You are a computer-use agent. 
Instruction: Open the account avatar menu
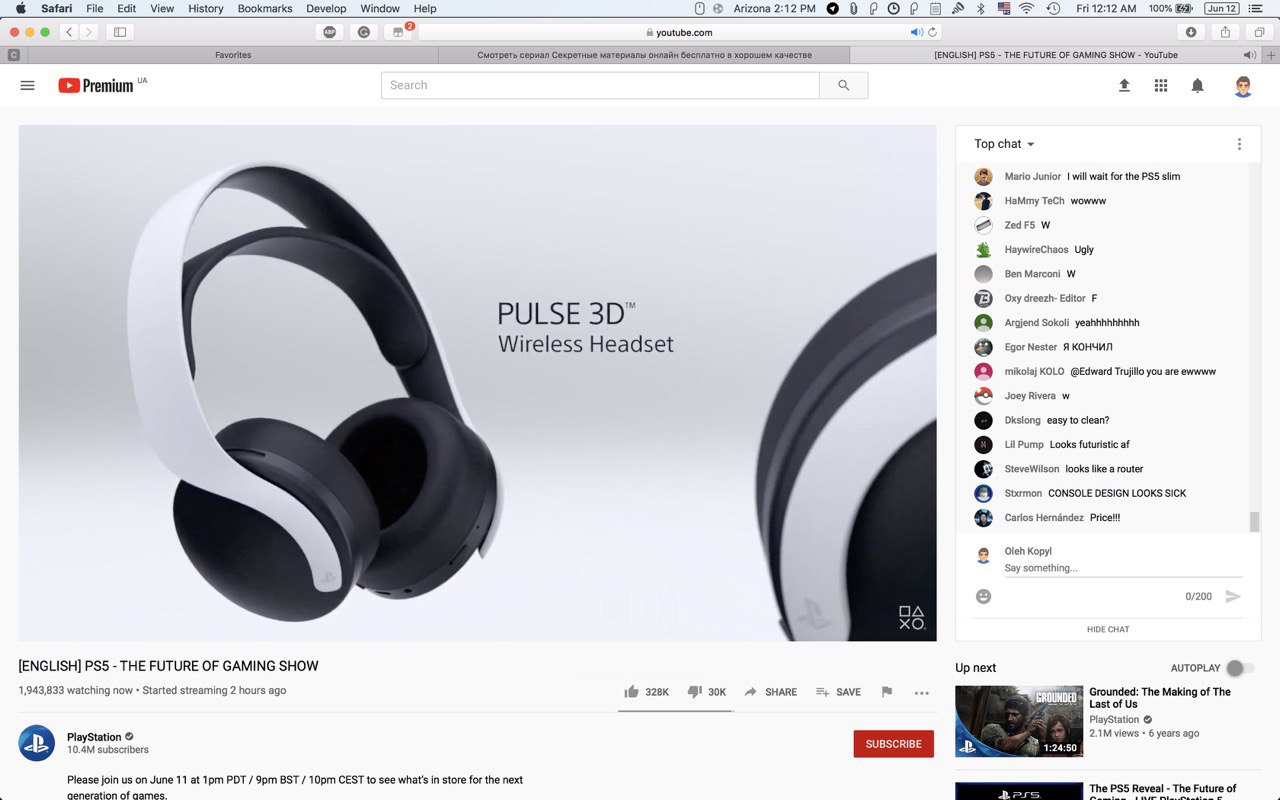[1243, 86]
